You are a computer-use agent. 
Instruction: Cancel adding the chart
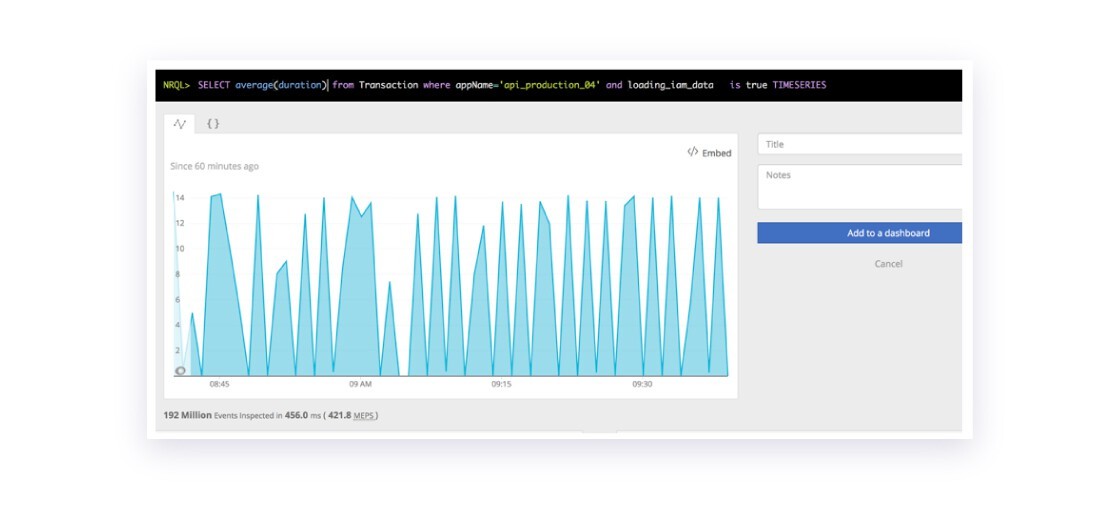point(889,264)
